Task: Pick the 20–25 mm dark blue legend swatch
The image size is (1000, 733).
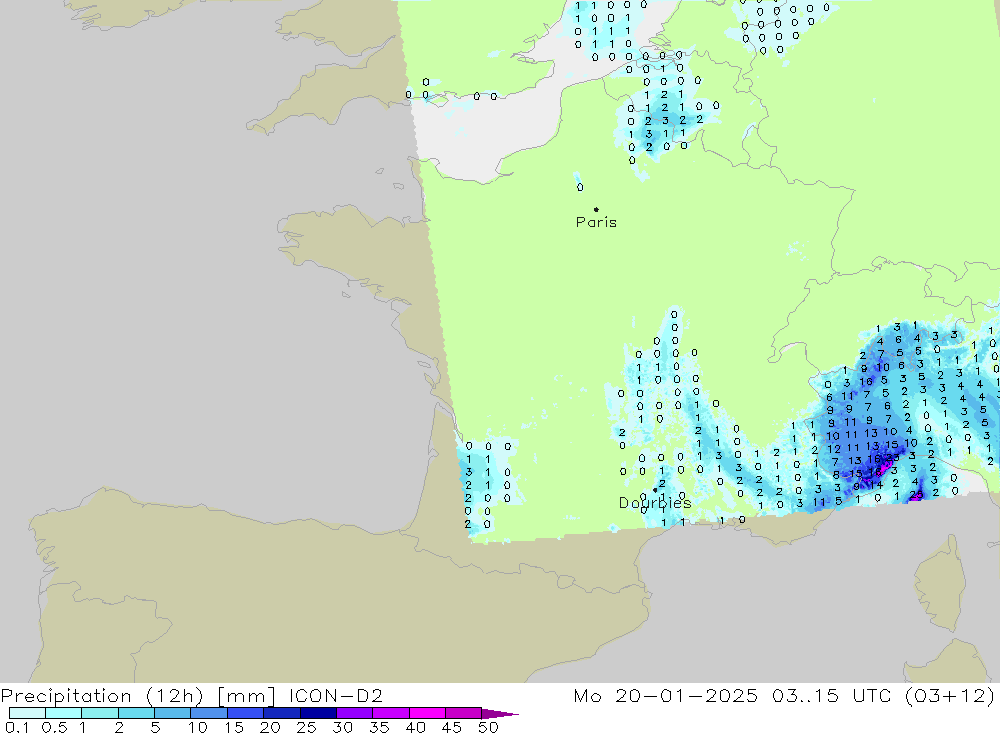Action: point(281,713)
